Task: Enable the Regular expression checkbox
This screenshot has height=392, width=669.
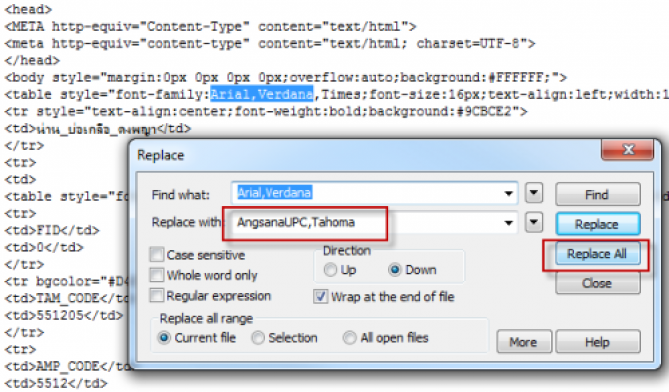Action: coord(157,295)
